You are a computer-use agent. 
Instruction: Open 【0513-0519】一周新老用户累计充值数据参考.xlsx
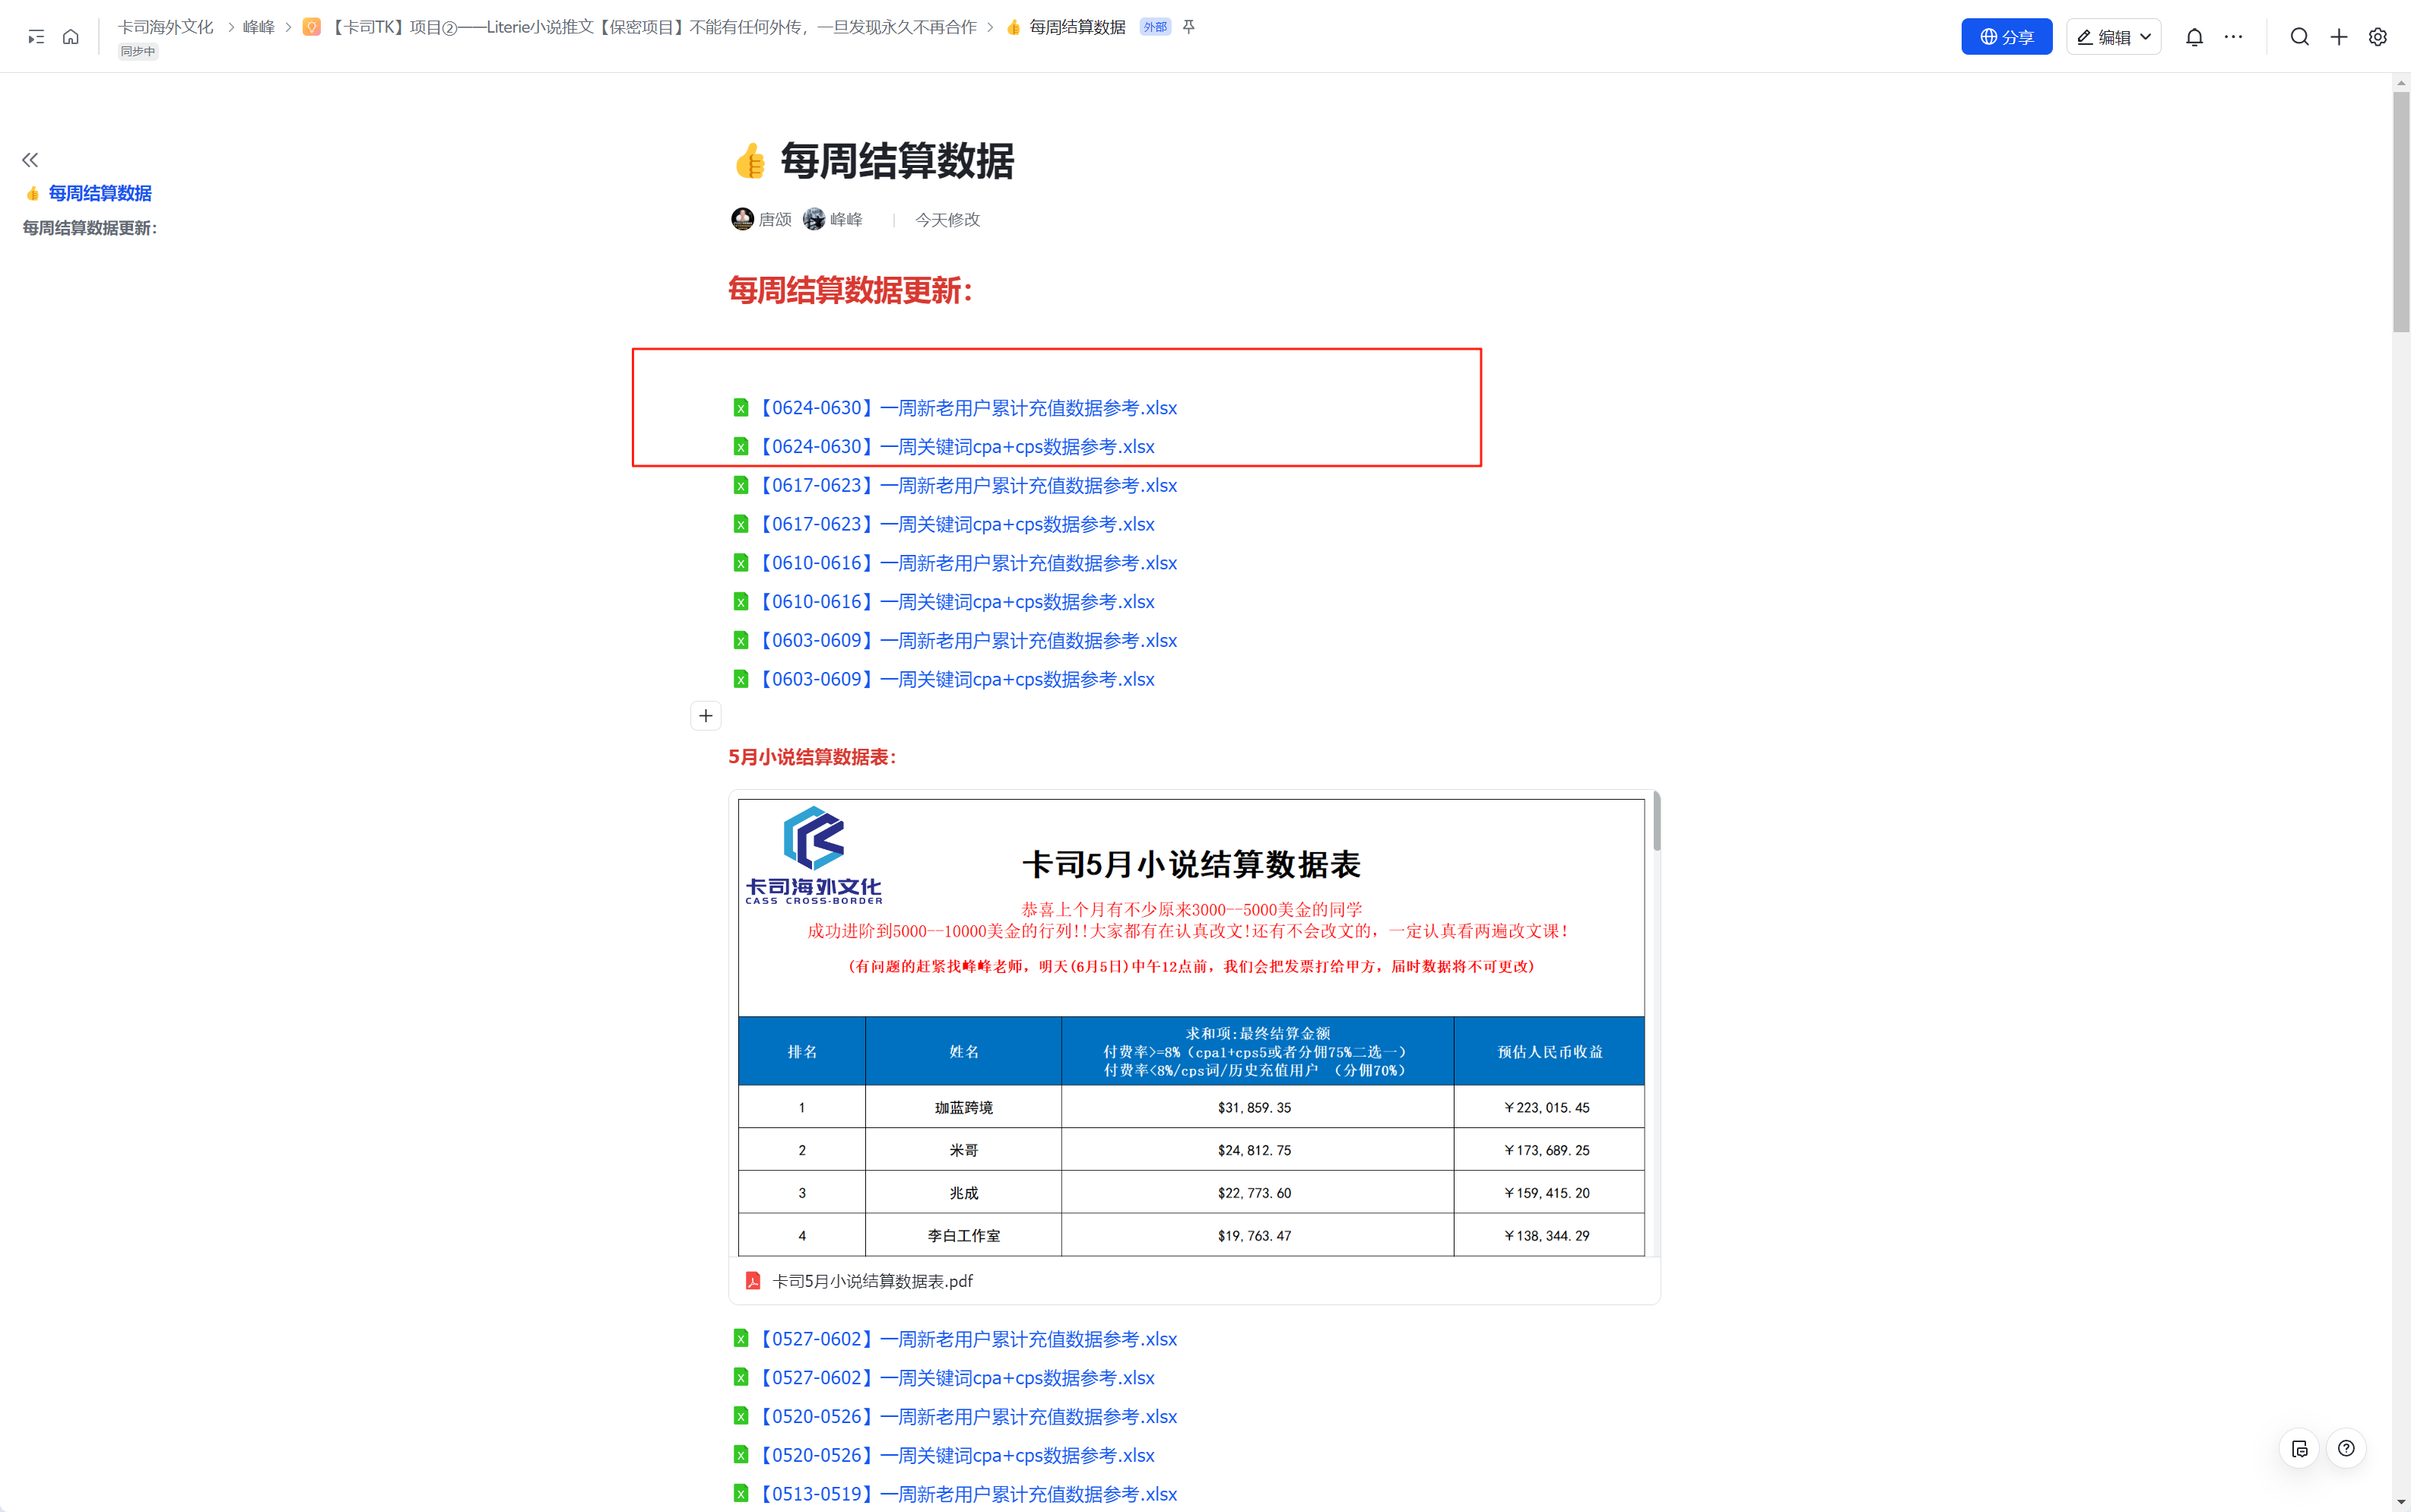[x=967, y=1494]
